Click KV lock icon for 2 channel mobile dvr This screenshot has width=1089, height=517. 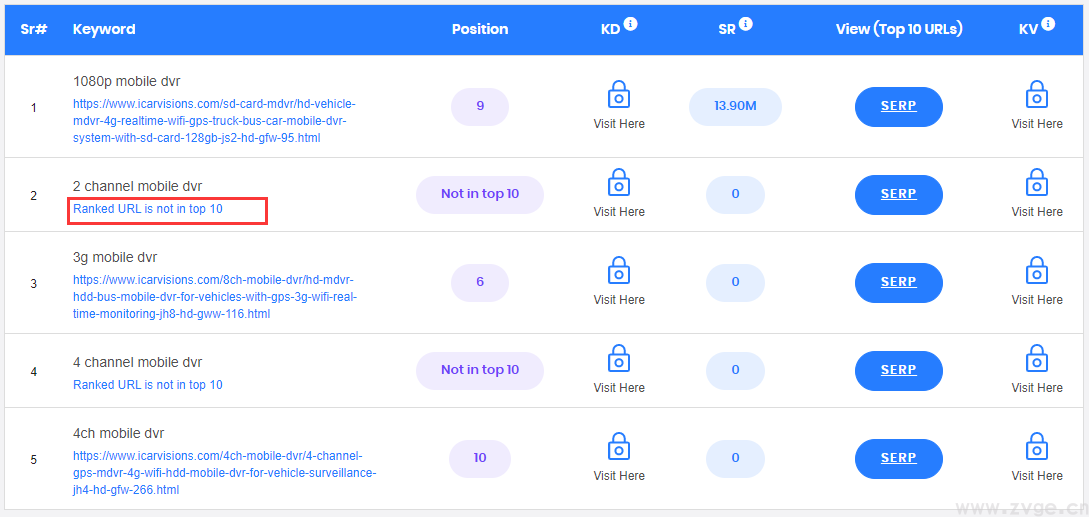1037,183
